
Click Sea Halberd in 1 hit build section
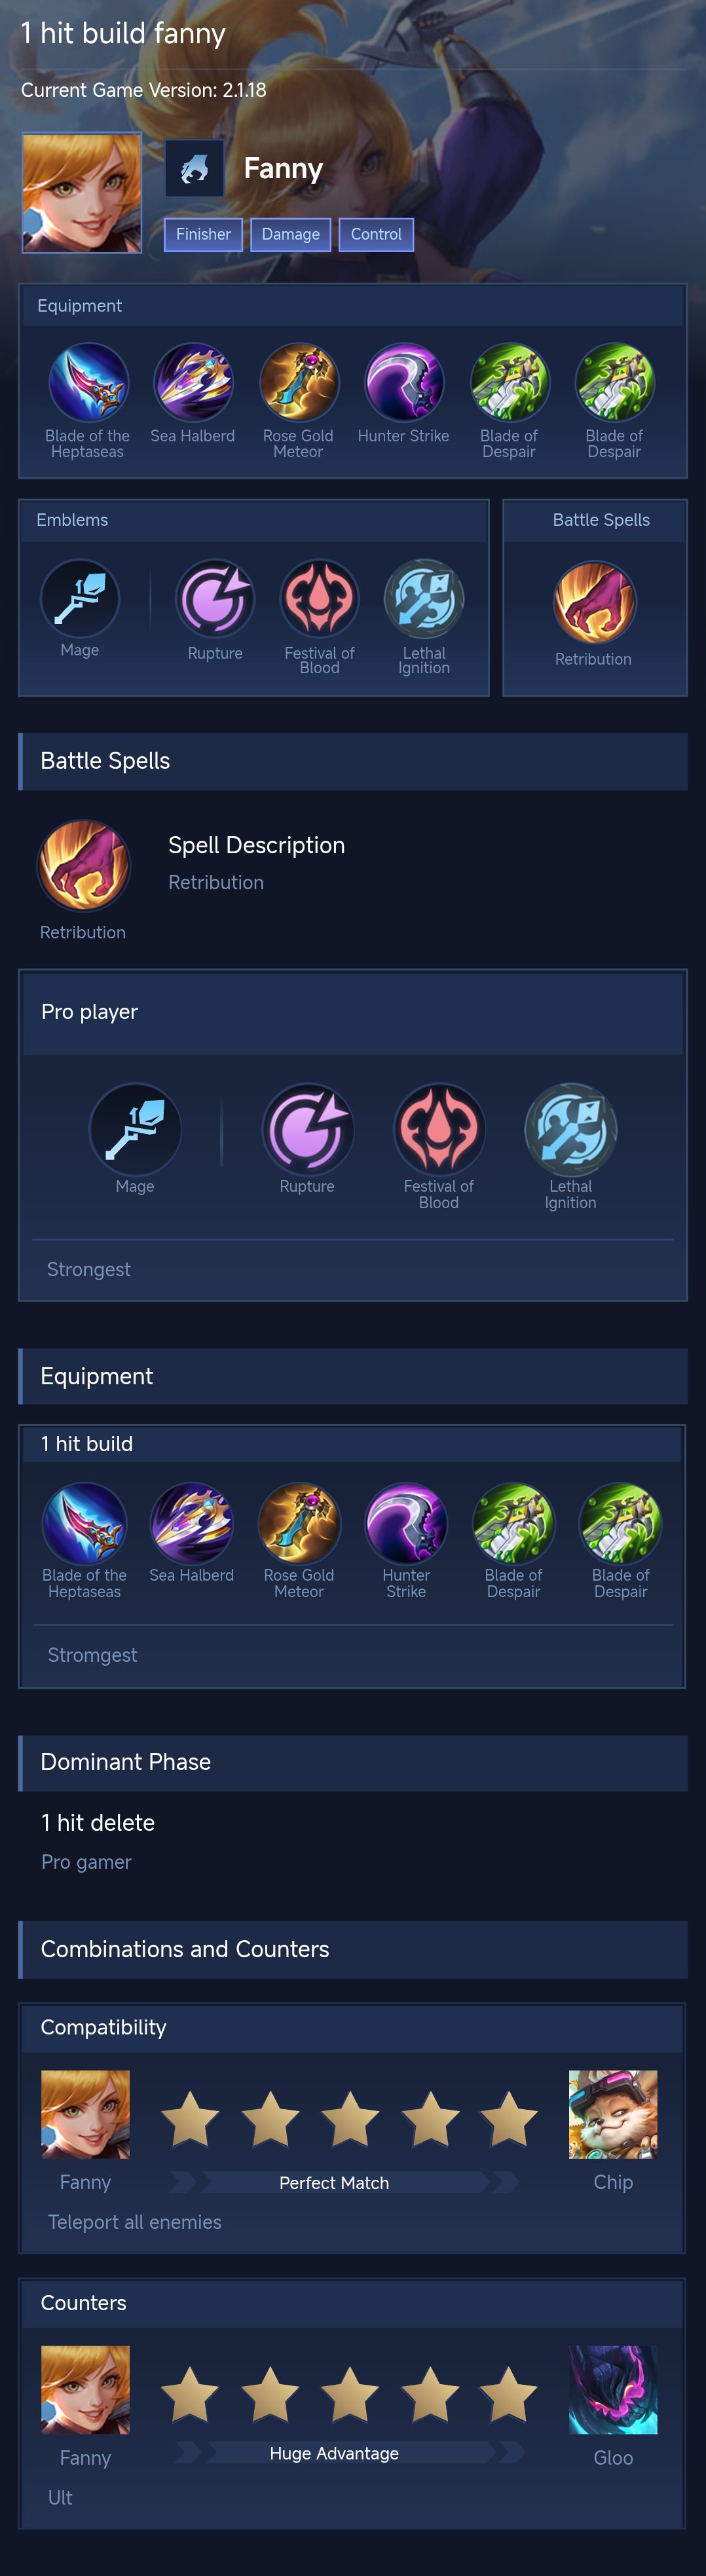192,1523
